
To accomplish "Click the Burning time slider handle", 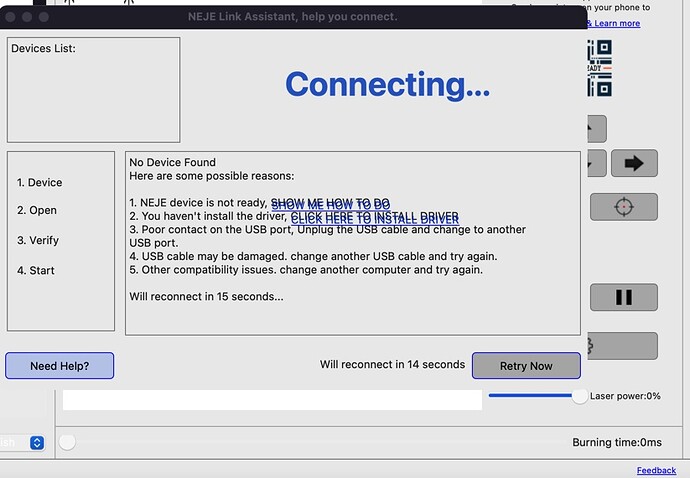I will (x=67, y=442).
